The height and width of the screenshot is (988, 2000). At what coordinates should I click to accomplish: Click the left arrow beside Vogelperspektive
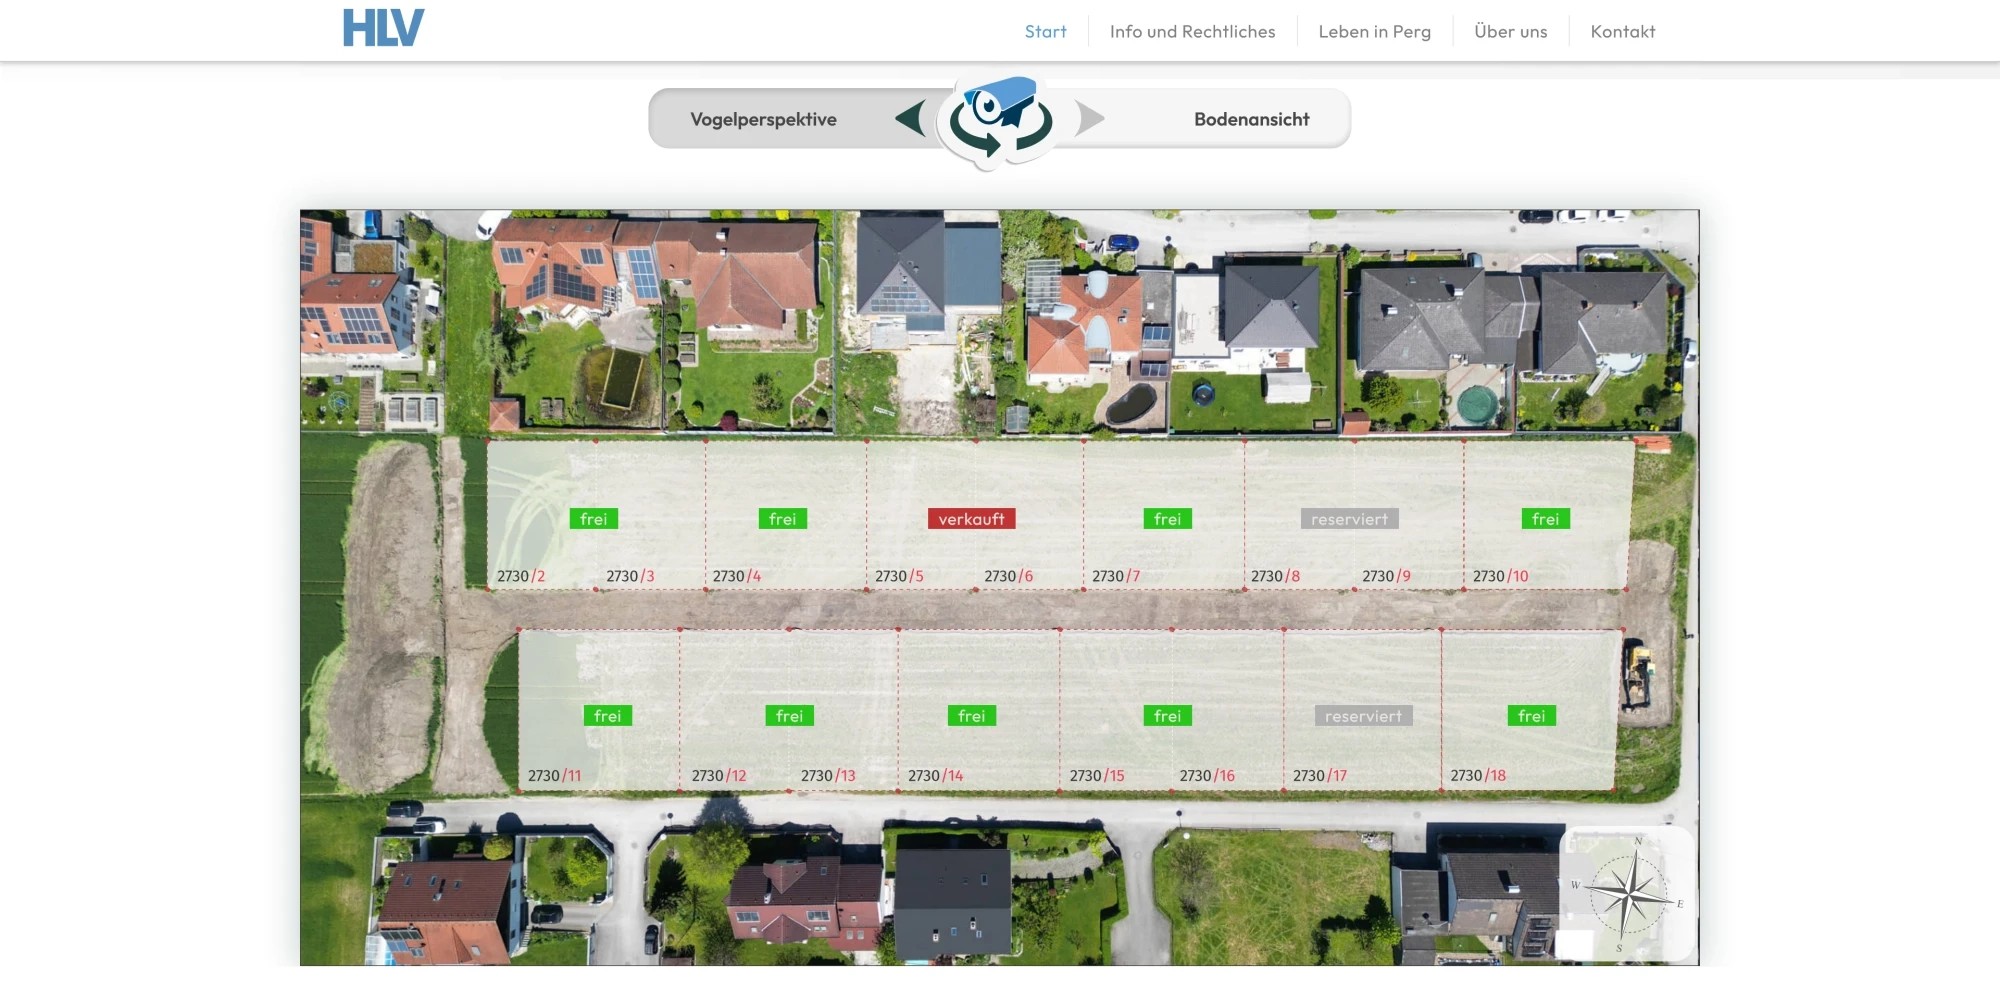point(910,119)
